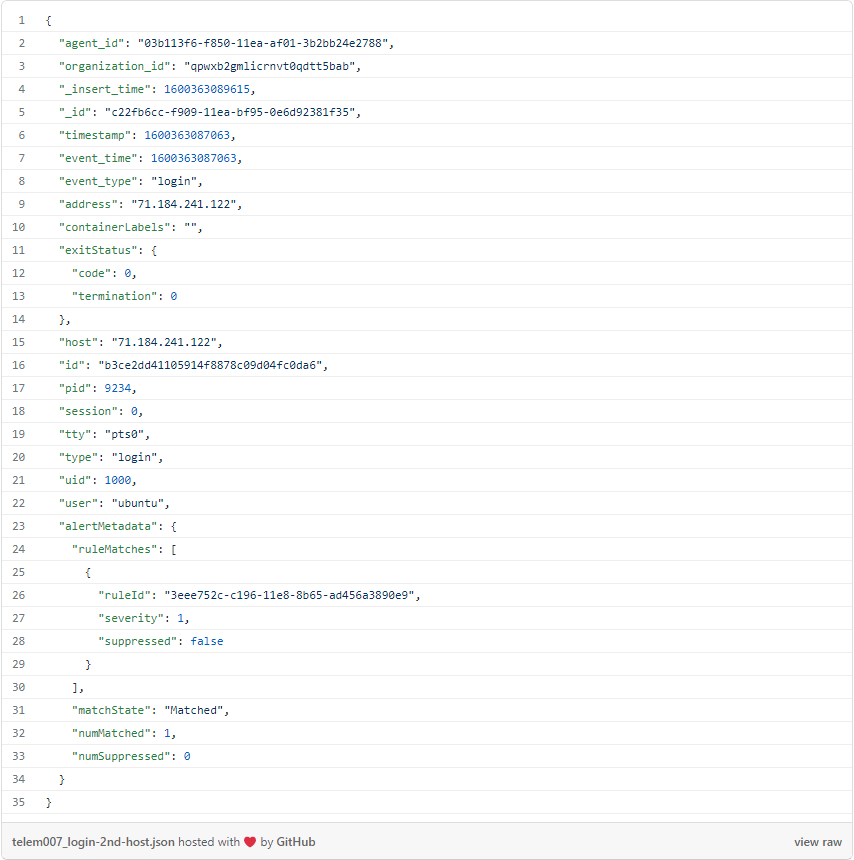Click the "code" key on line 12

click(92, 274)
